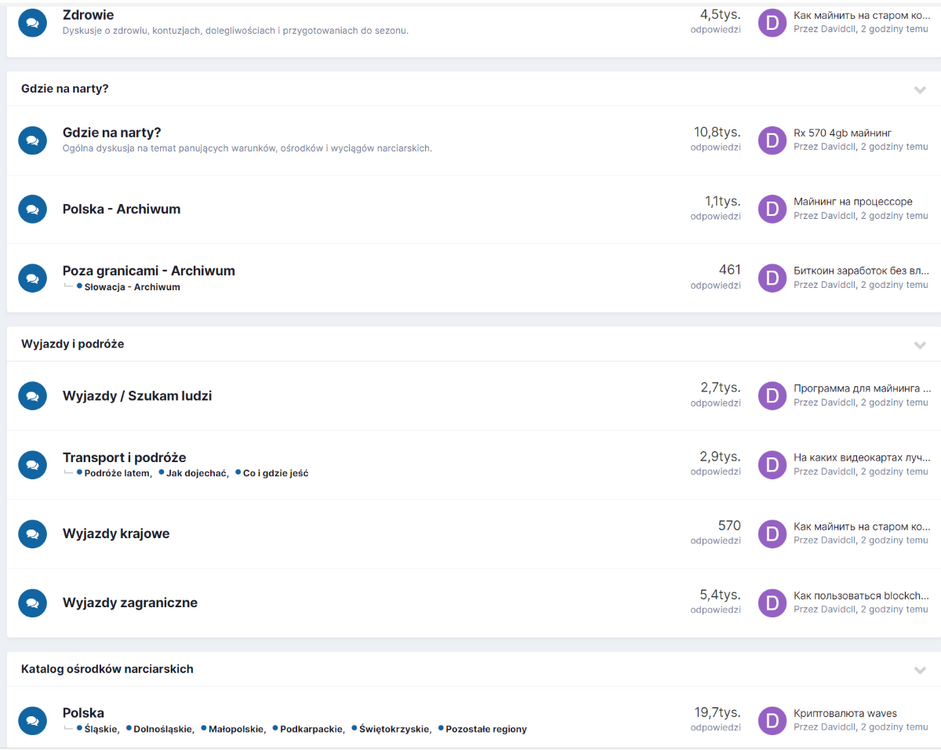Collapse the Gdzie na narty? category section

920,90
